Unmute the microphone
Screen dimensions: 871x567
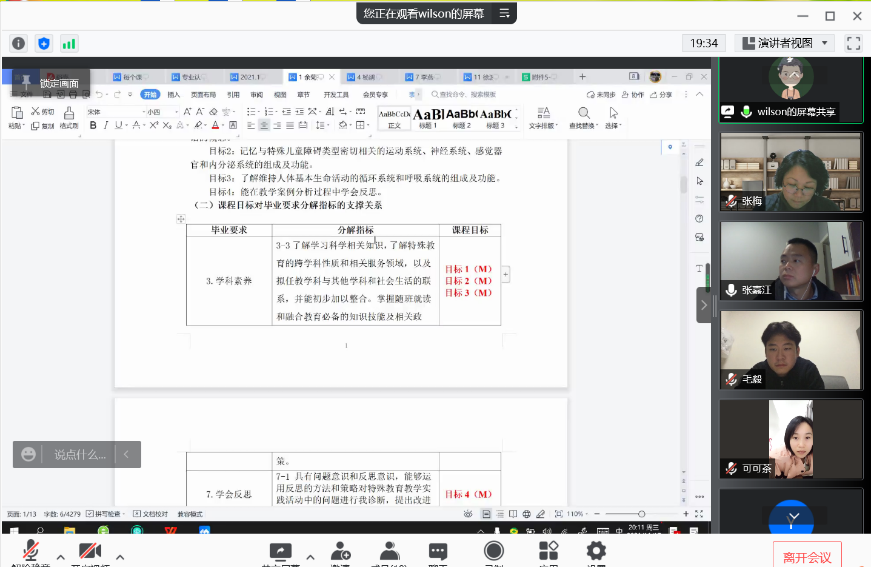(x=31, y=551)
